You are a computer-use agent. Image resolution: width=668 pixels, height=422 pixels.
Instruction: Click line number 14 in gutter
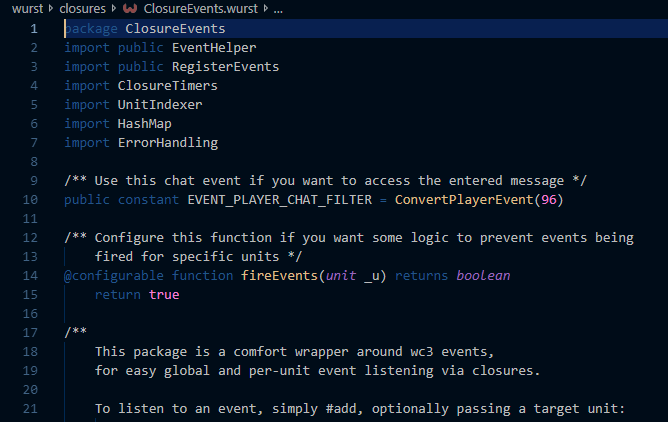pos(30,276)
